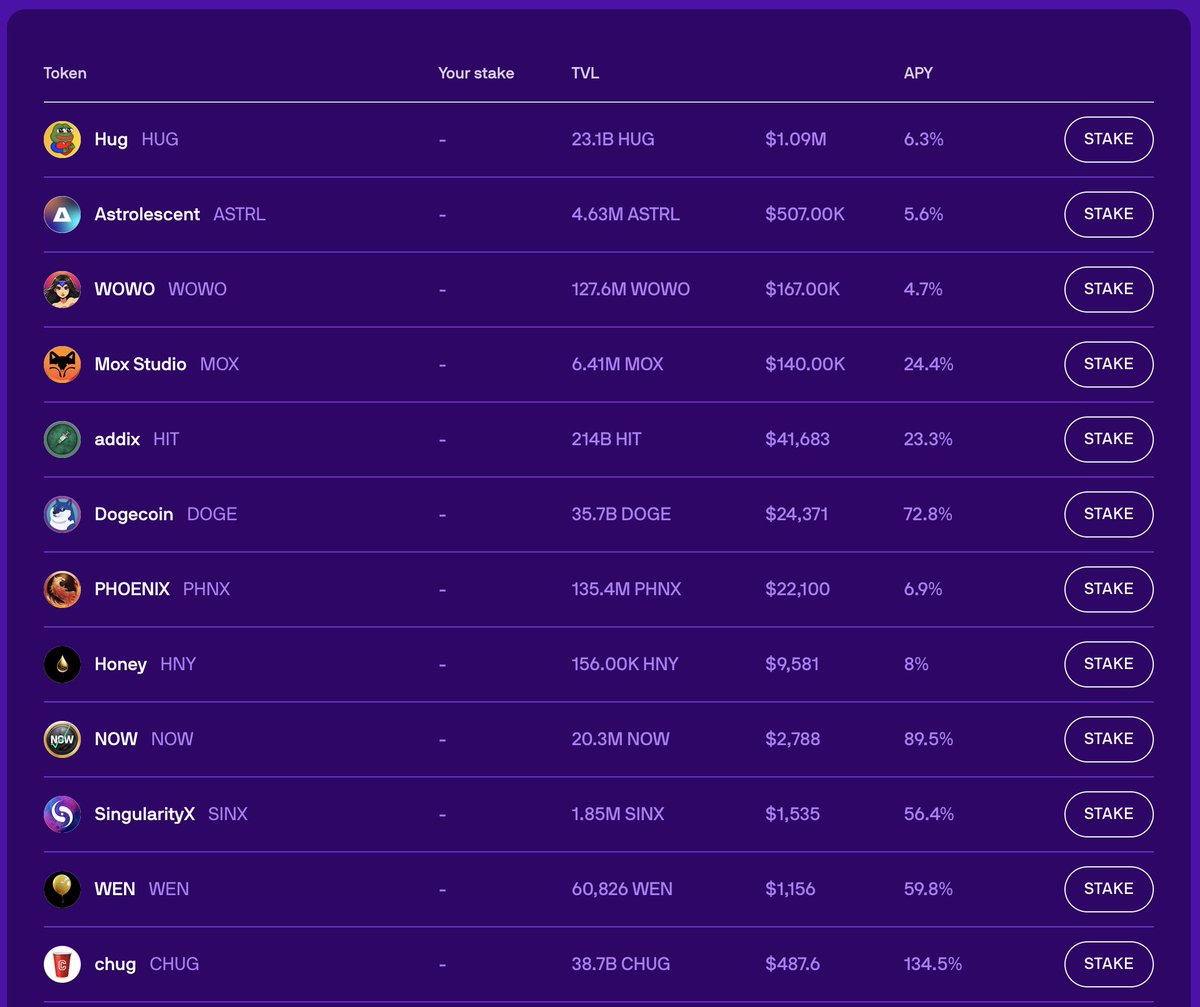Click the 127.6M WOWO amount

click(x=630, y=289)
